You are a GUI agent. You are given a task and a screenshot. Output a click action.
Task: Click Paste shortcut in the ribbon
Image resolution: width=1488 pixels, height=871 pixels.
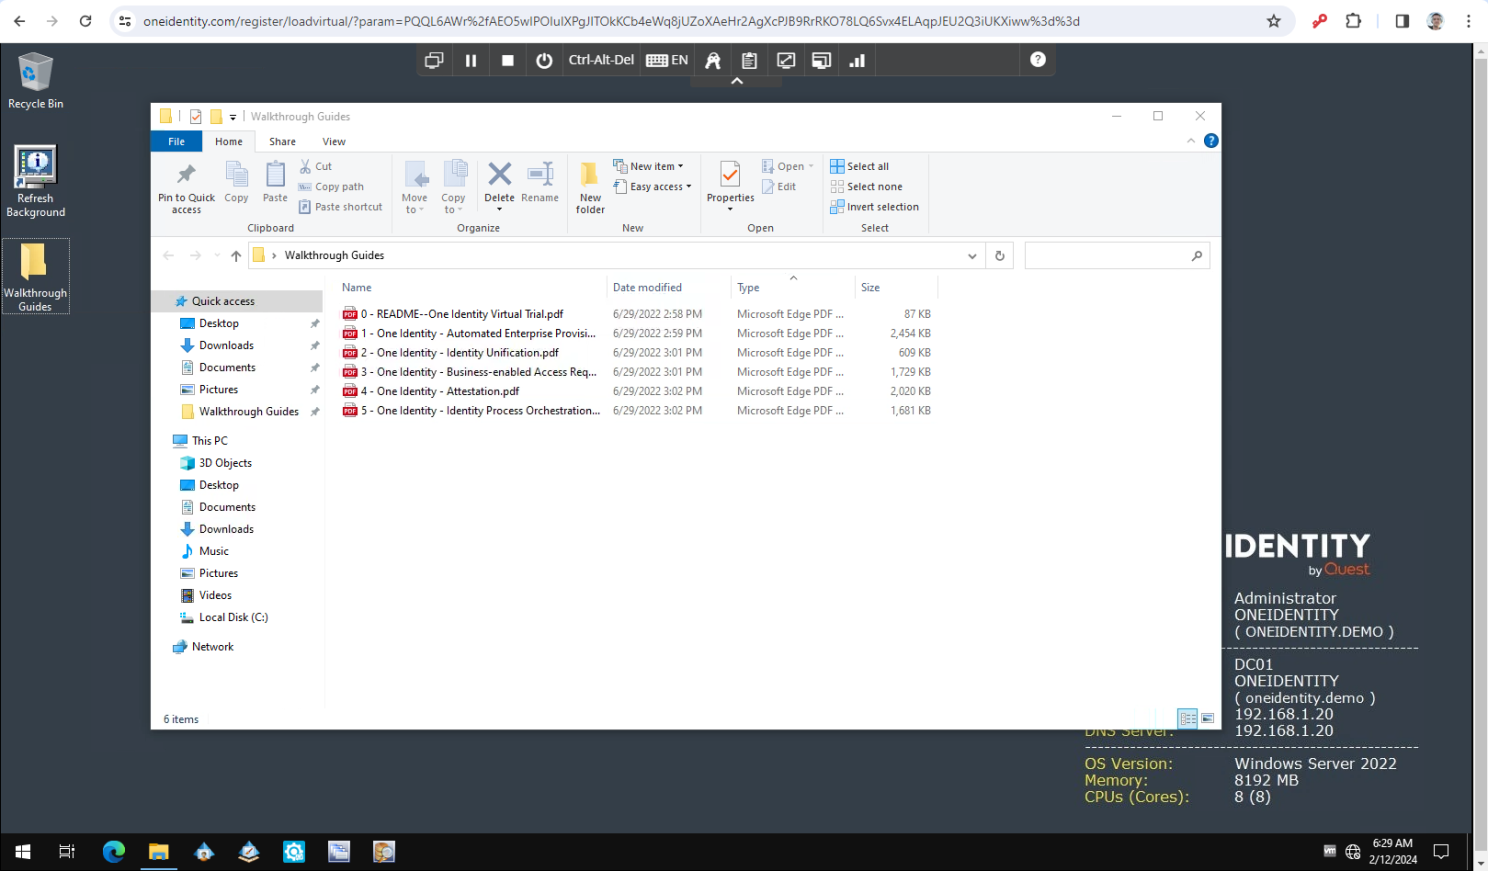(x=340, y=207)
